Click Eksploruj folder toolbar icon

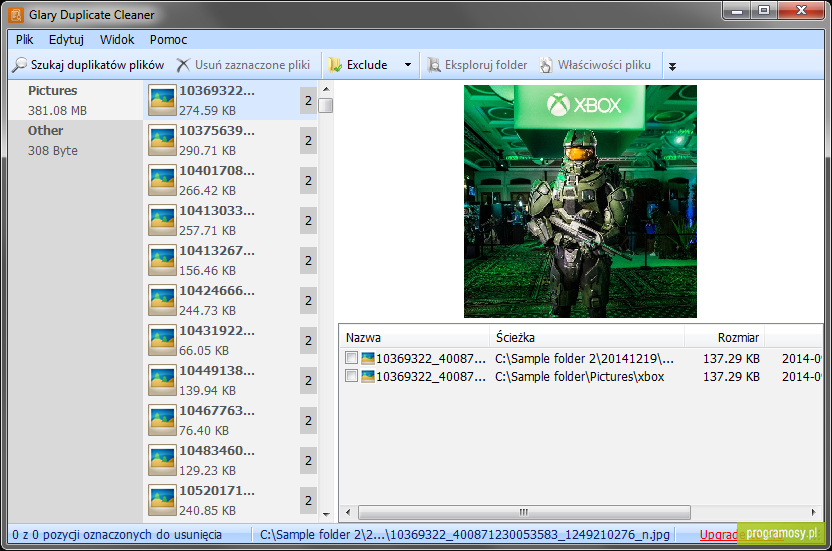434,65
